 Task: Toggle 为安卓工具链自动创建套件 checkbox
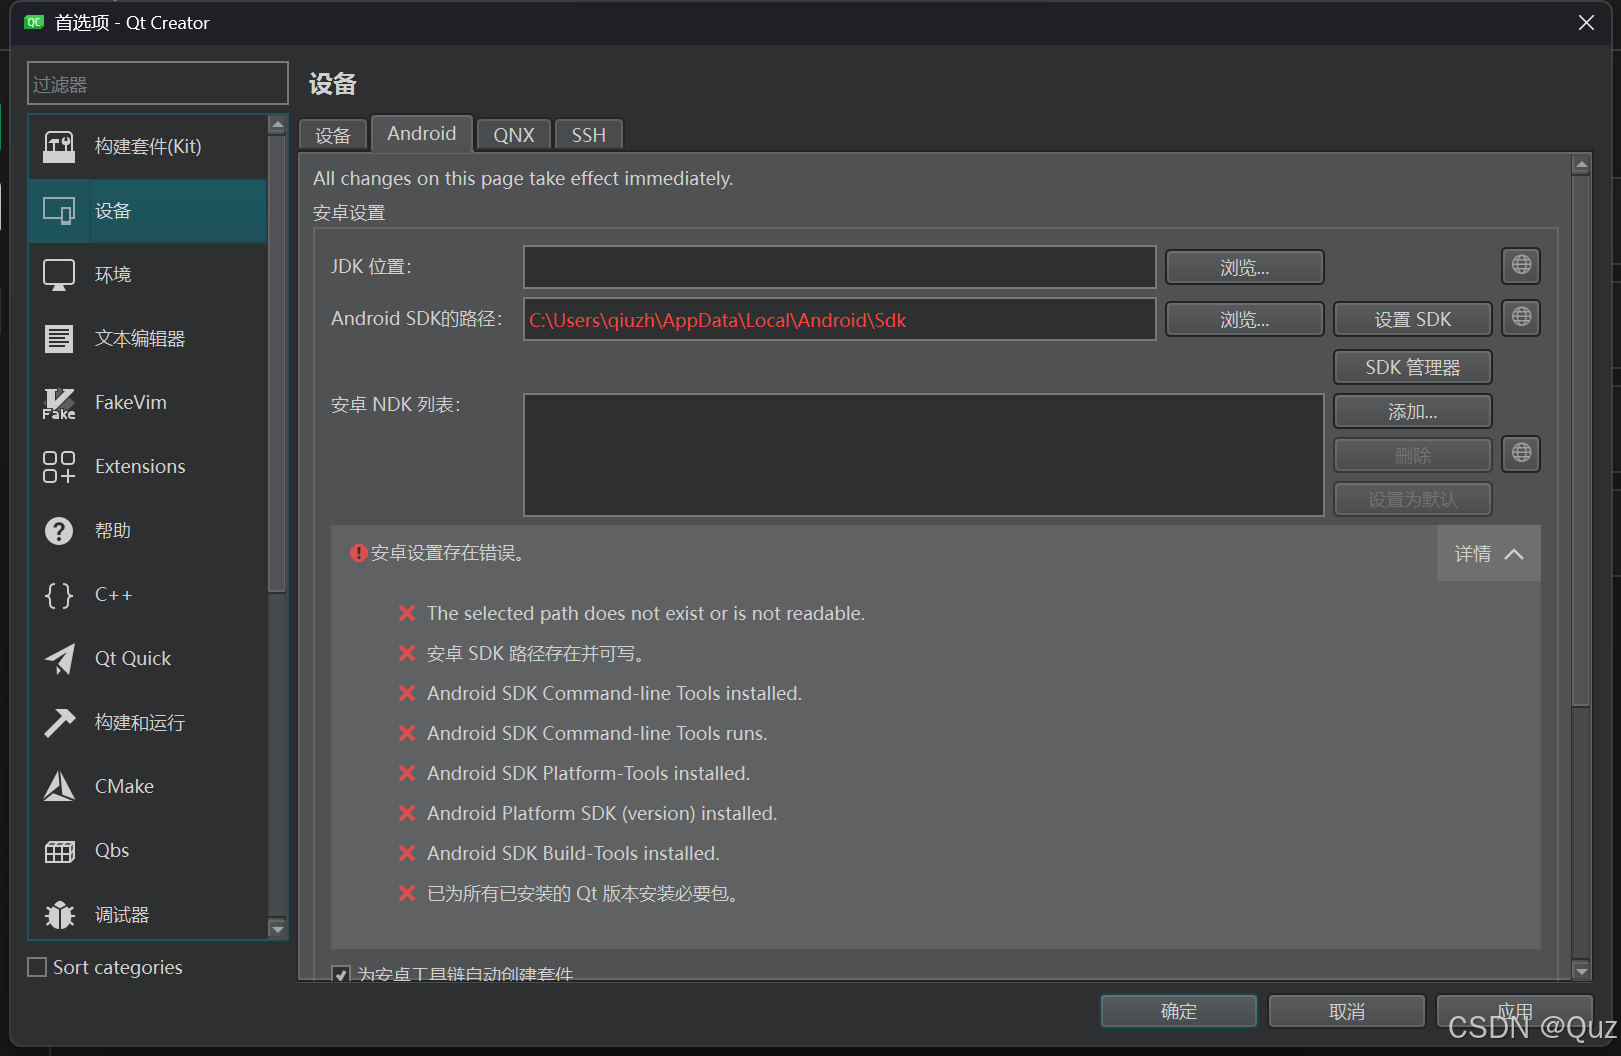[x=341, y=973]
